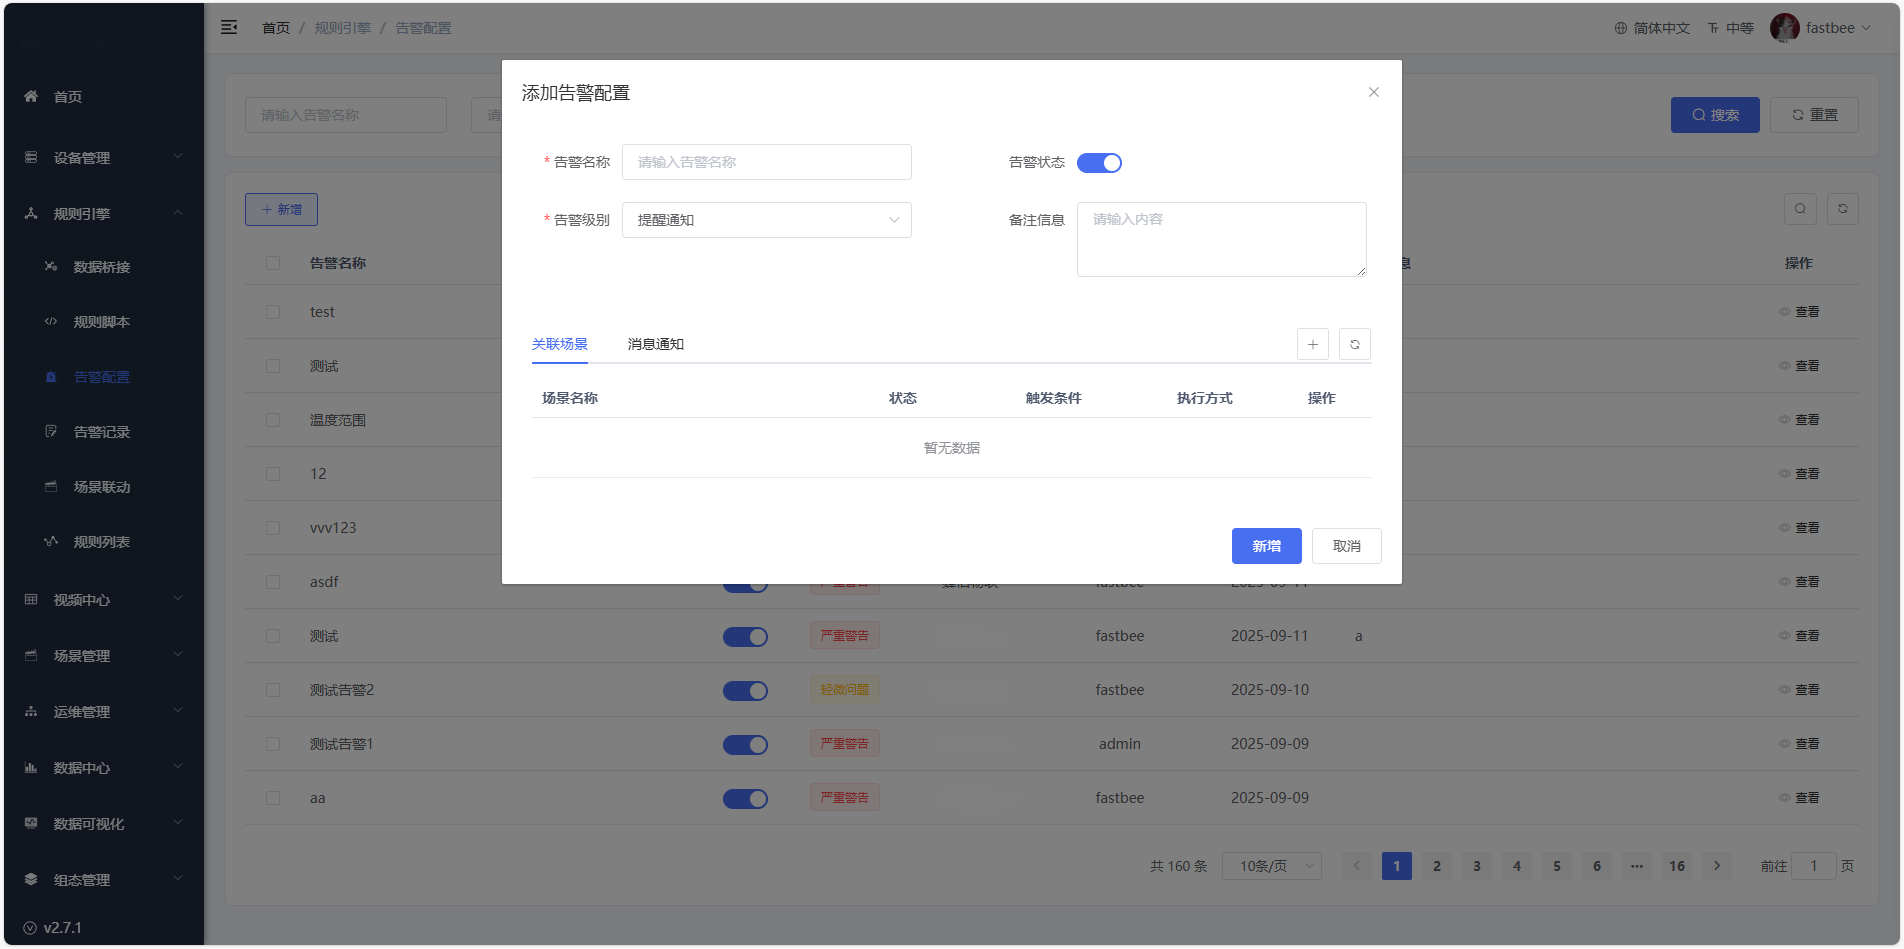
Task: Open the fastbee user avatar
Action: (x=1784, y=28)
